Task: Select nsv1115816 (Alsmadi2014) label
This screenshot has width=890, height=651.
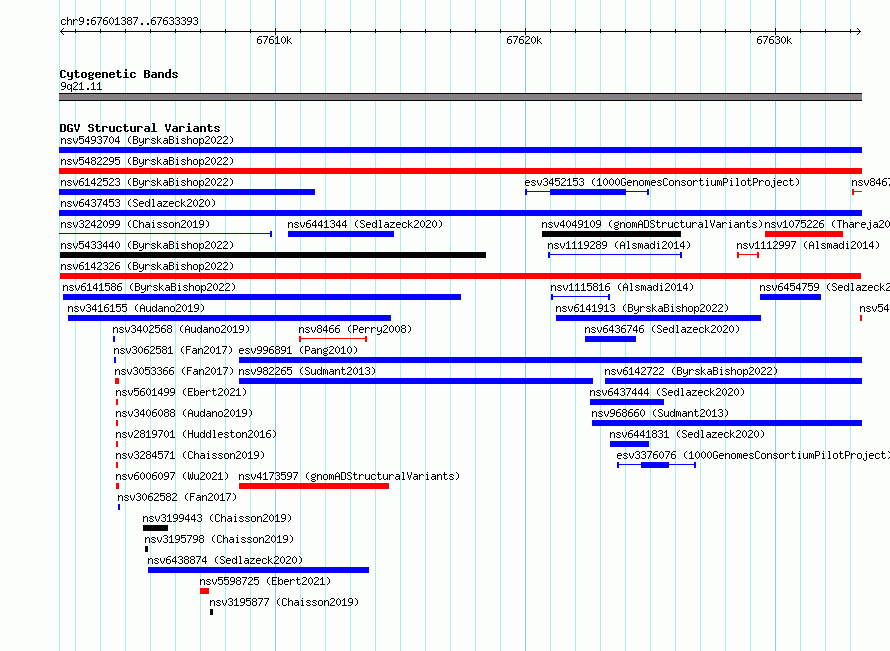Action: 622,287
